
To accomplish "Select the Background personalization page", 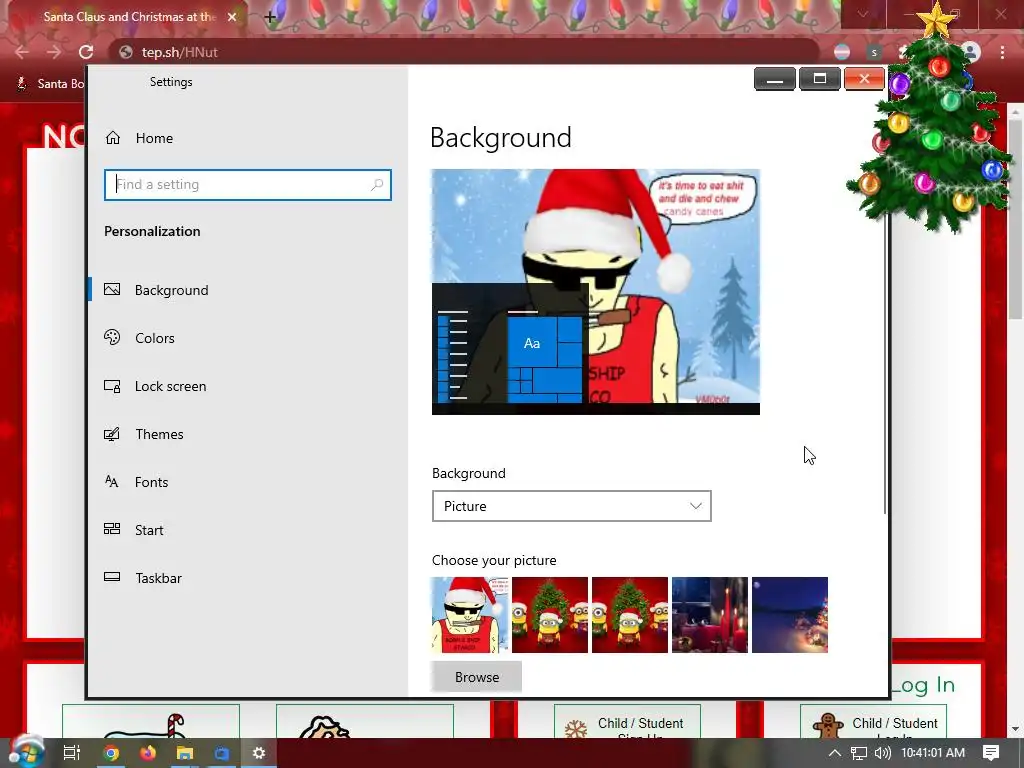I will (x=171, y=290).
